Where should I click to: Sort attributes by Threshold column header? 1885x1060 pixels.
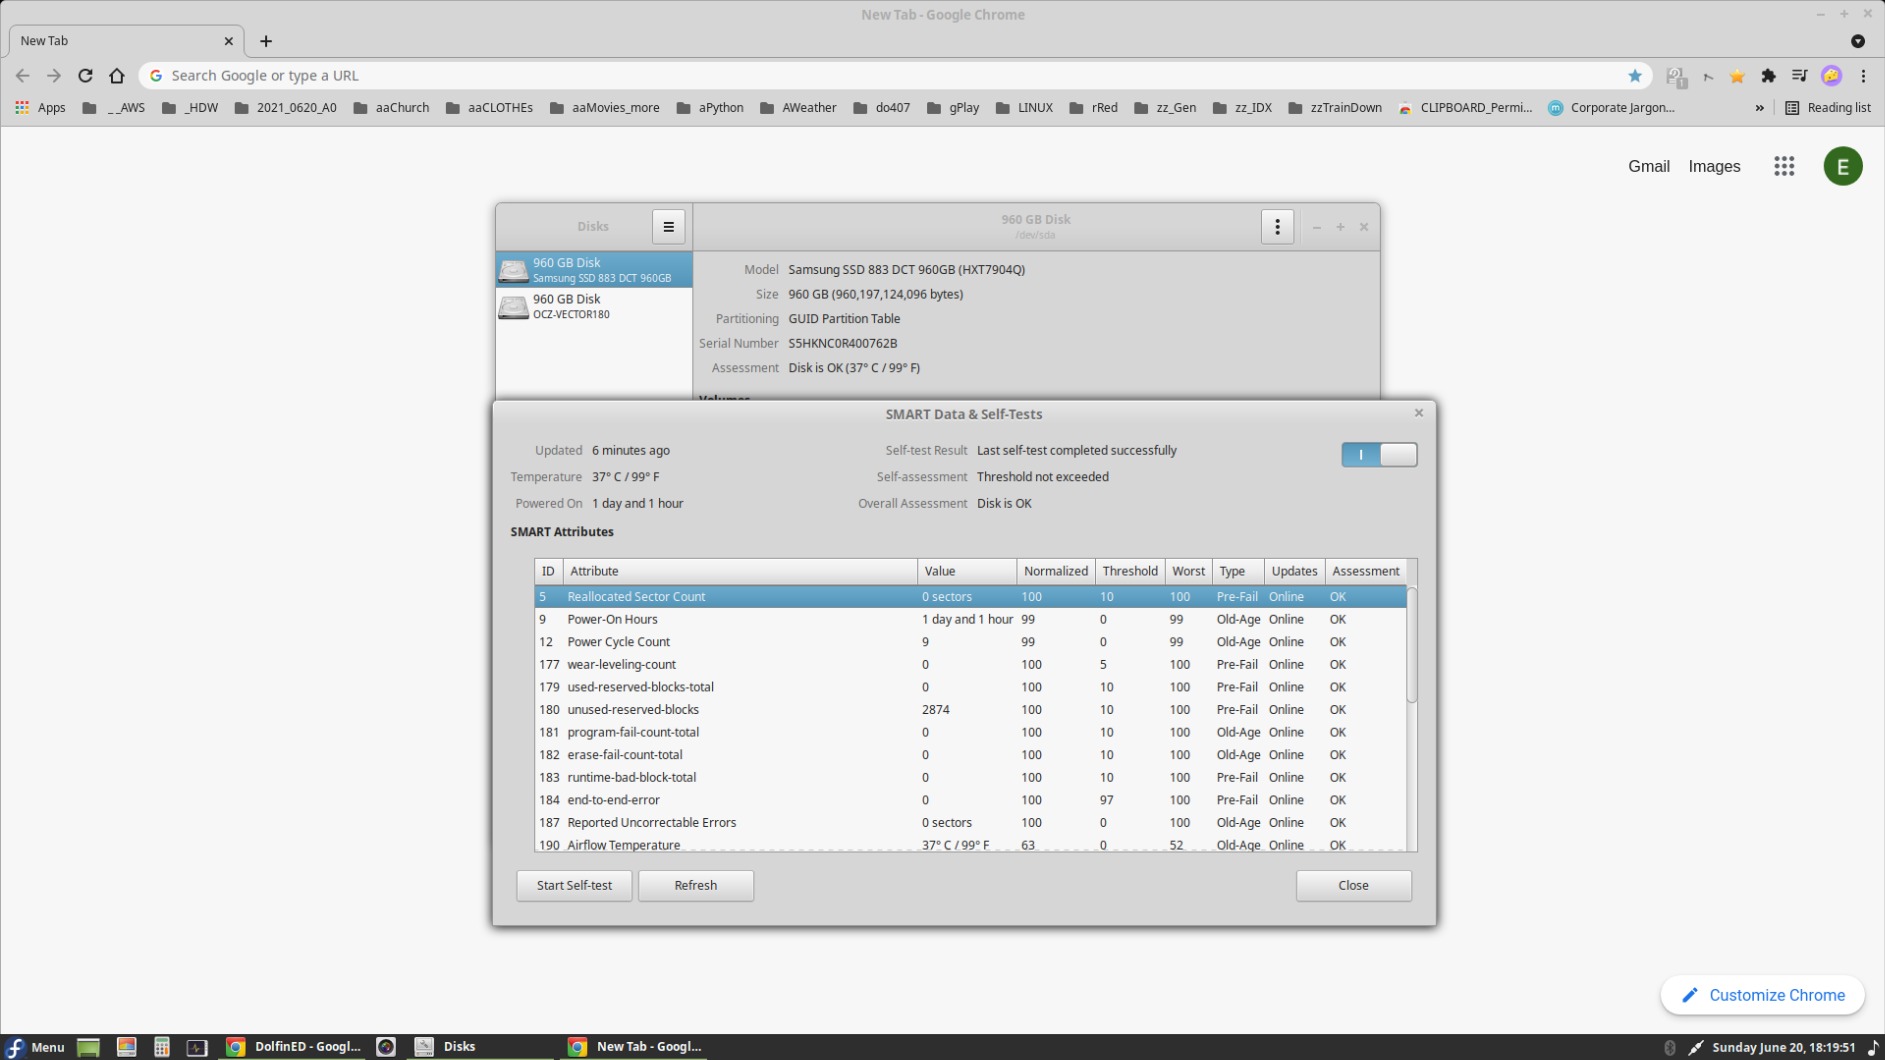point(1129,571)
